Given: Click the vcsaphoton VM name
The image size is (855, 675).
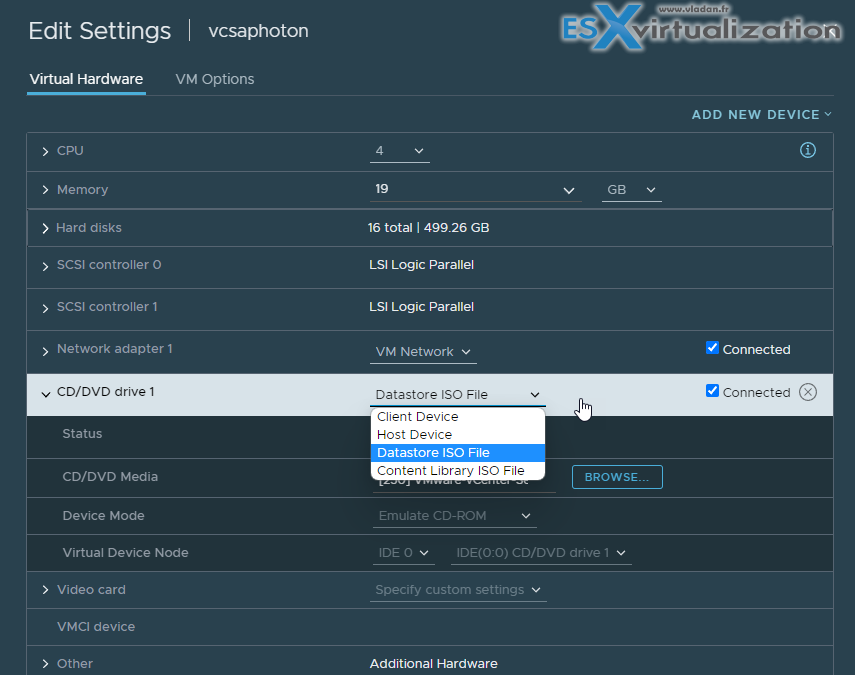Looking at the screenshot, I should pos(258,31).
